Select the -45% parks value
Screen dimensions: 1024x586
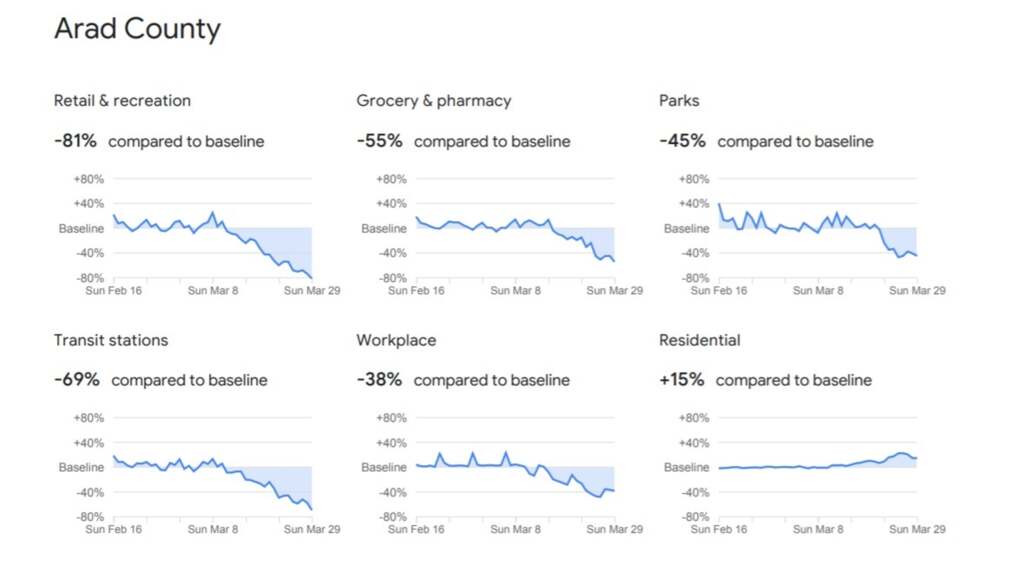682,141
